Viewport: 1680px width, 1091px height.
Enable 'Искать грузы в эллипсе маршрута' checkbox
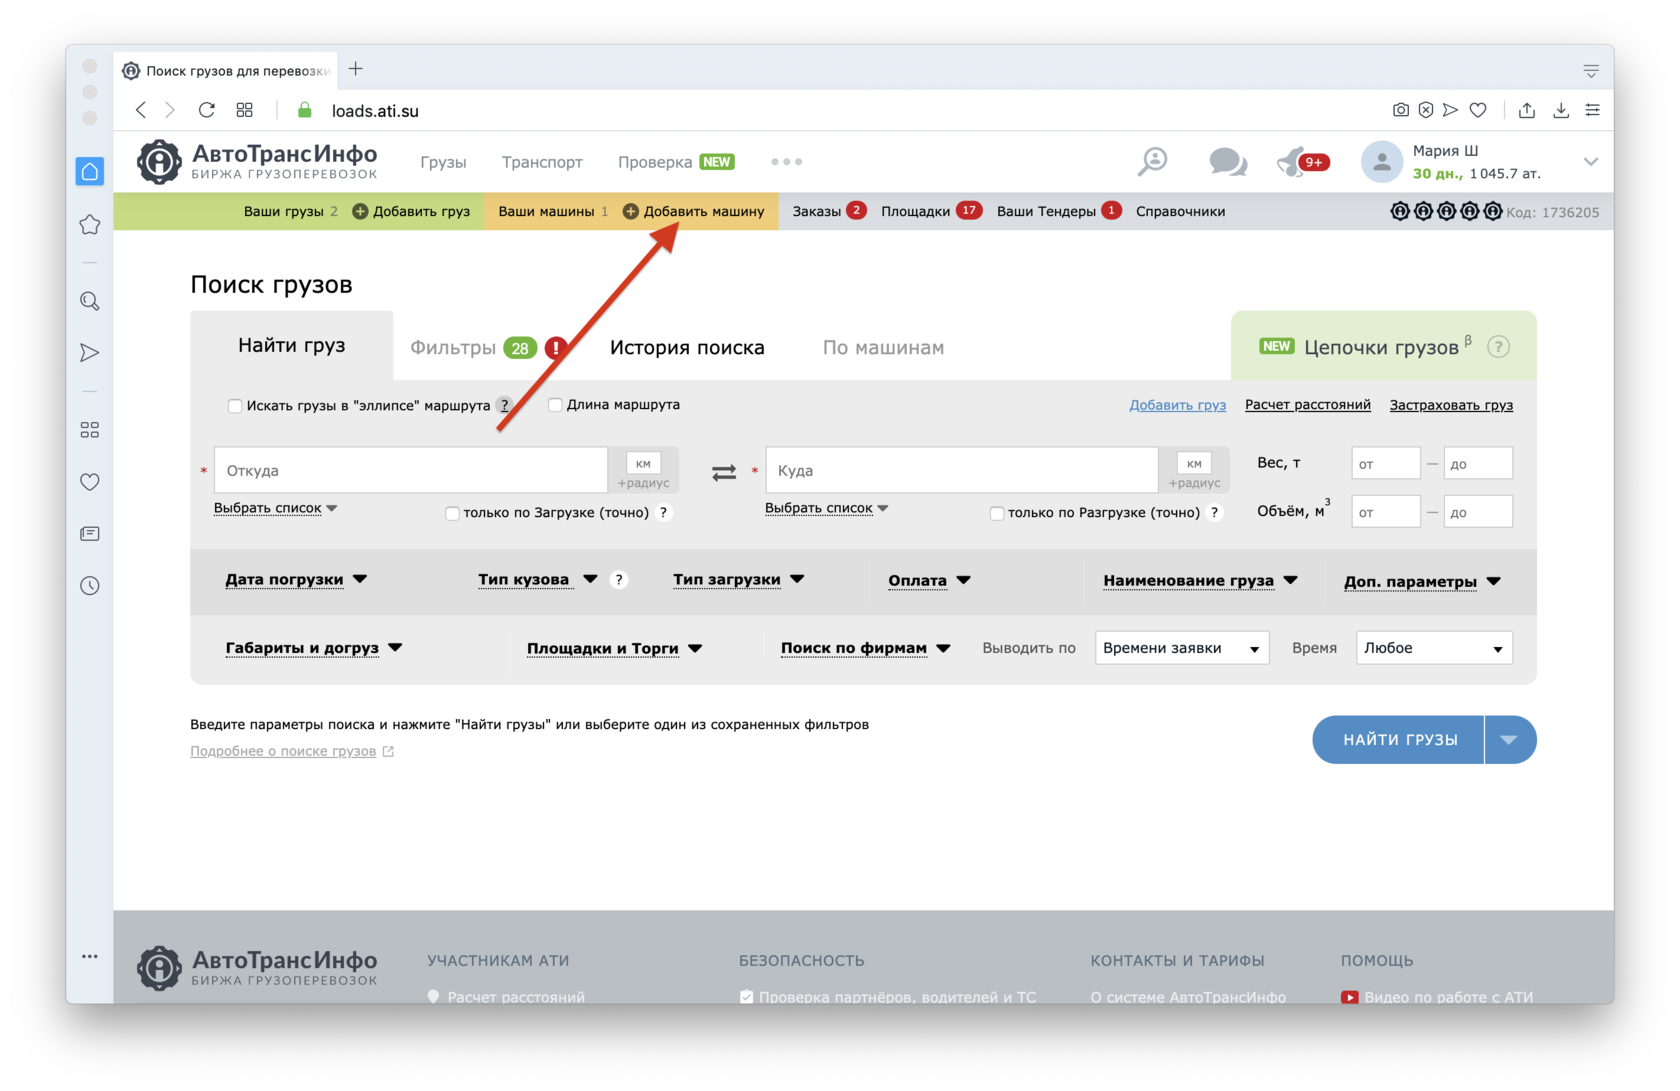[x=235, y=406]
